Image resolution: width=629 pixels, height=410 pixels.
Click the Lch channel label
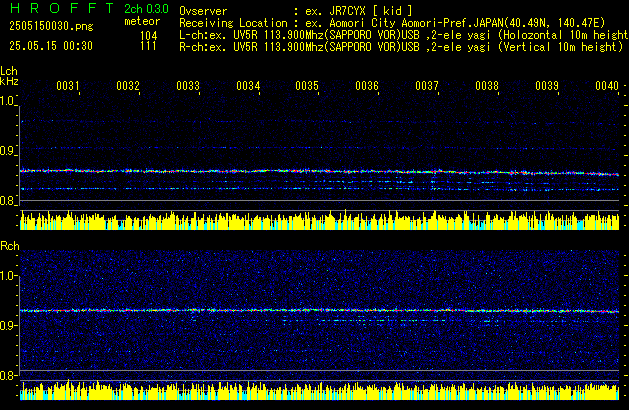coord(9,71)
